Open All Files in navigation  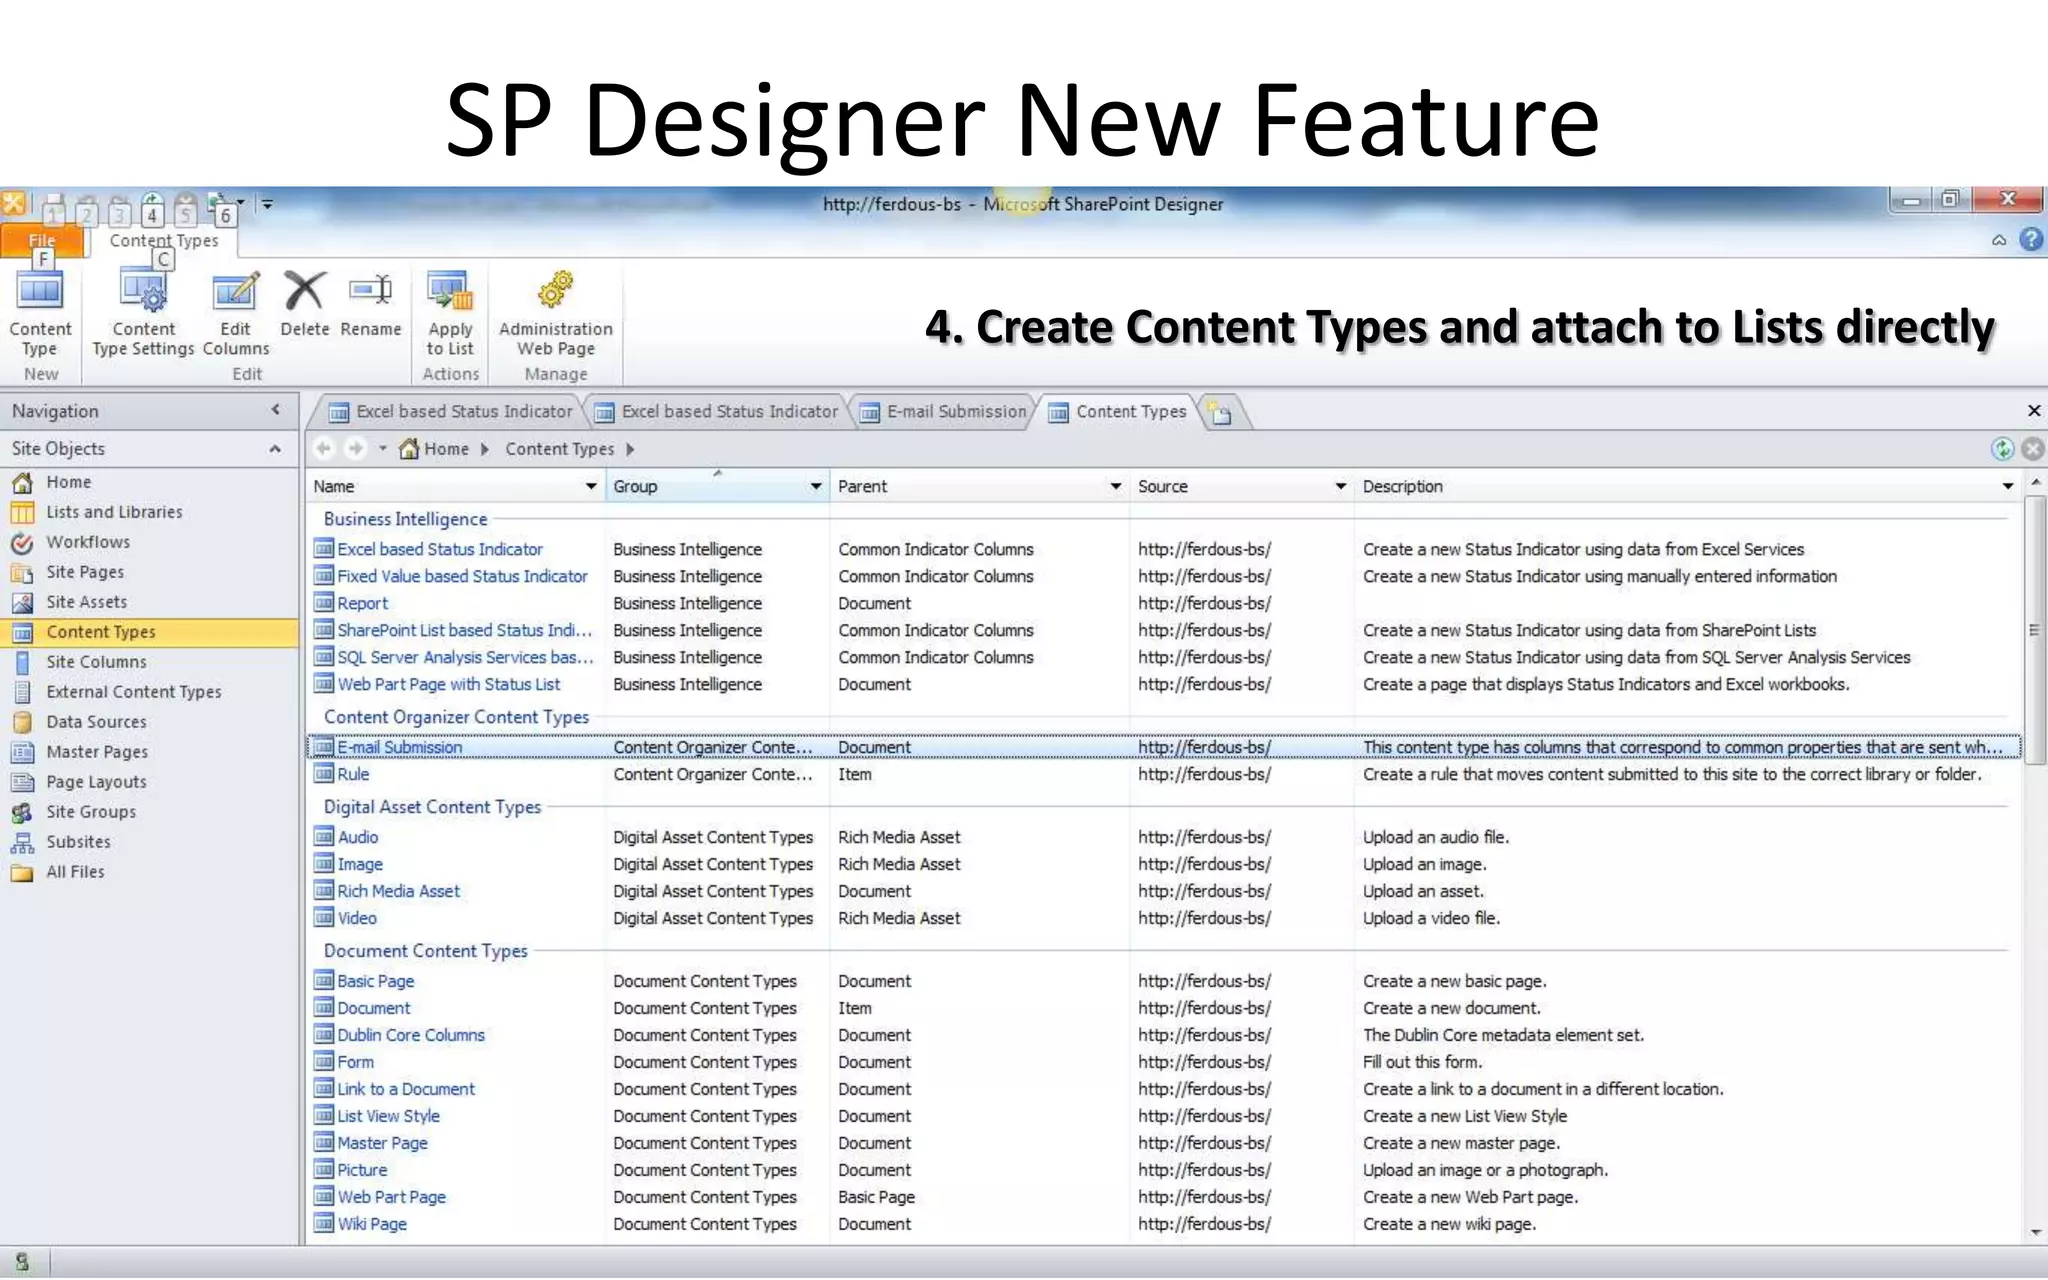(x=75, y=872)
